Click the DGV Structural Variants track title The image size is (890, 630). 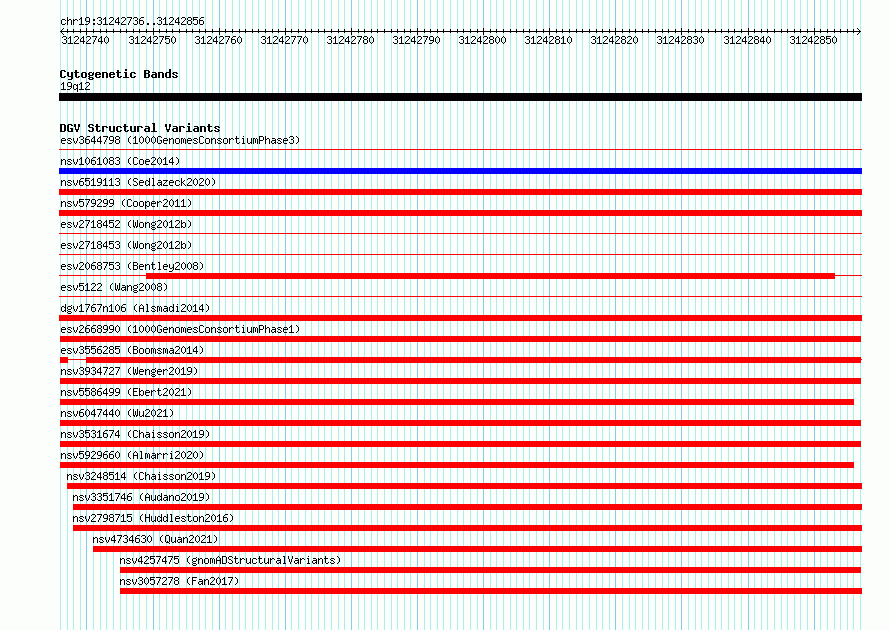point(140,128)
